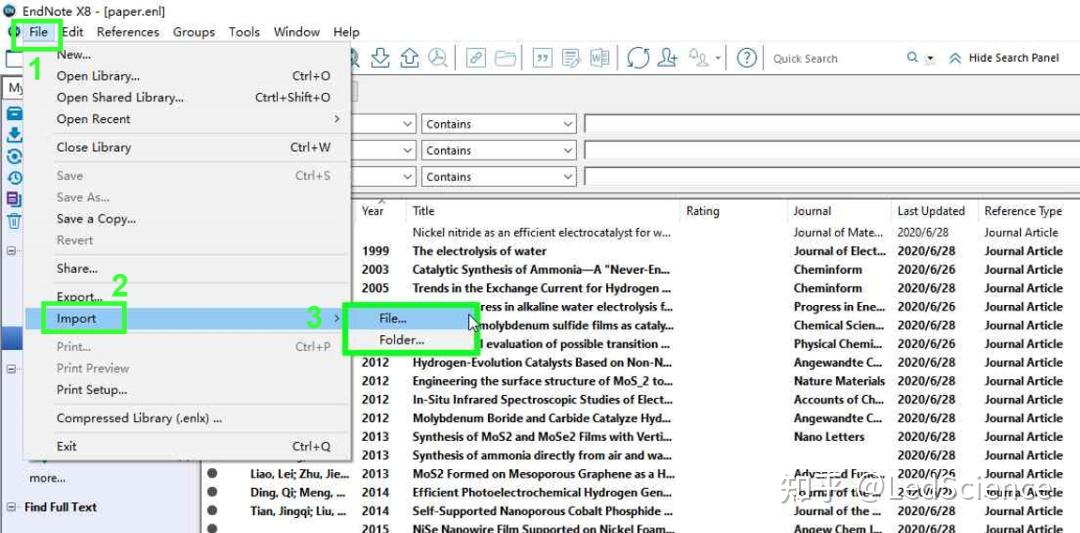Click the Recently Added clock sidebar icon
The width and height of the screenshot is (1080, 533).
coord(14,178)
